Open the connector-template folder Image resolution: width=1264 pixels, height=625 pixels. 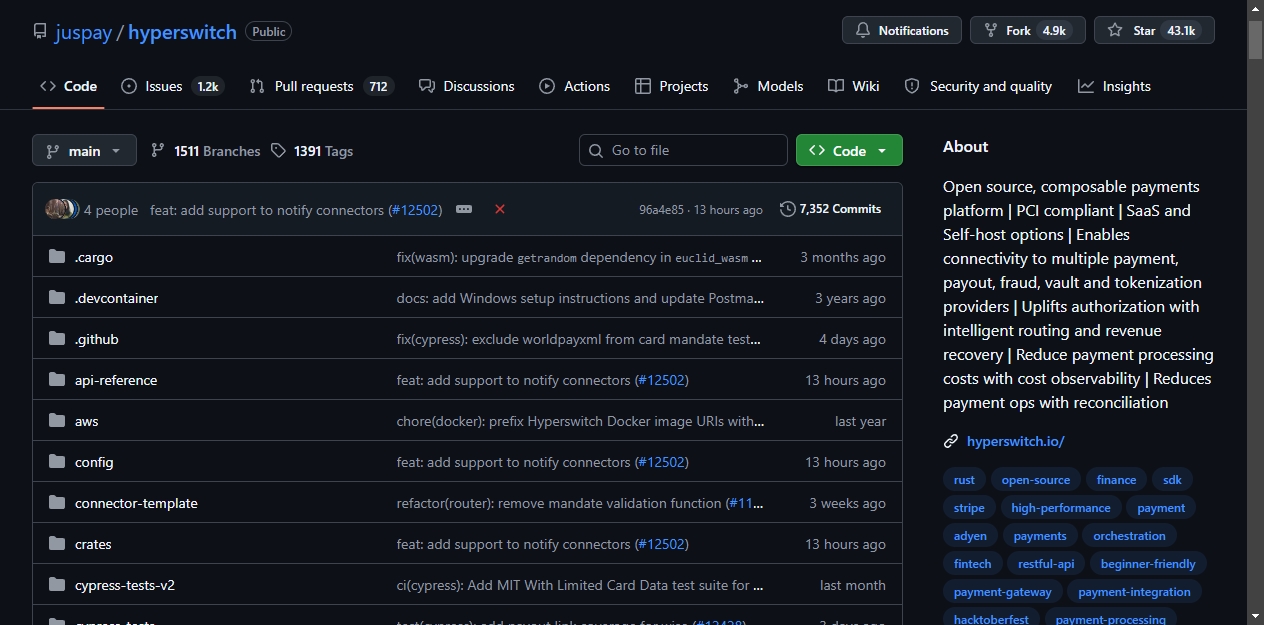(136, 503)
